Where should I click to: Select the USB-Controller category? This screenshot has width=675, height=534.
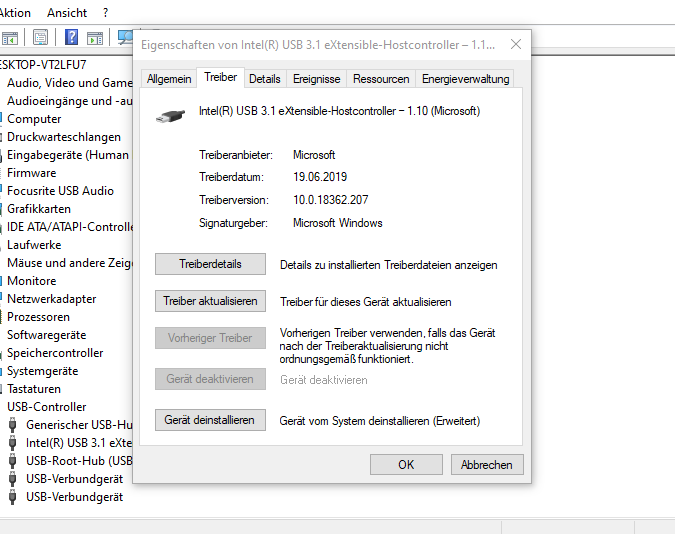click(46, 407)
